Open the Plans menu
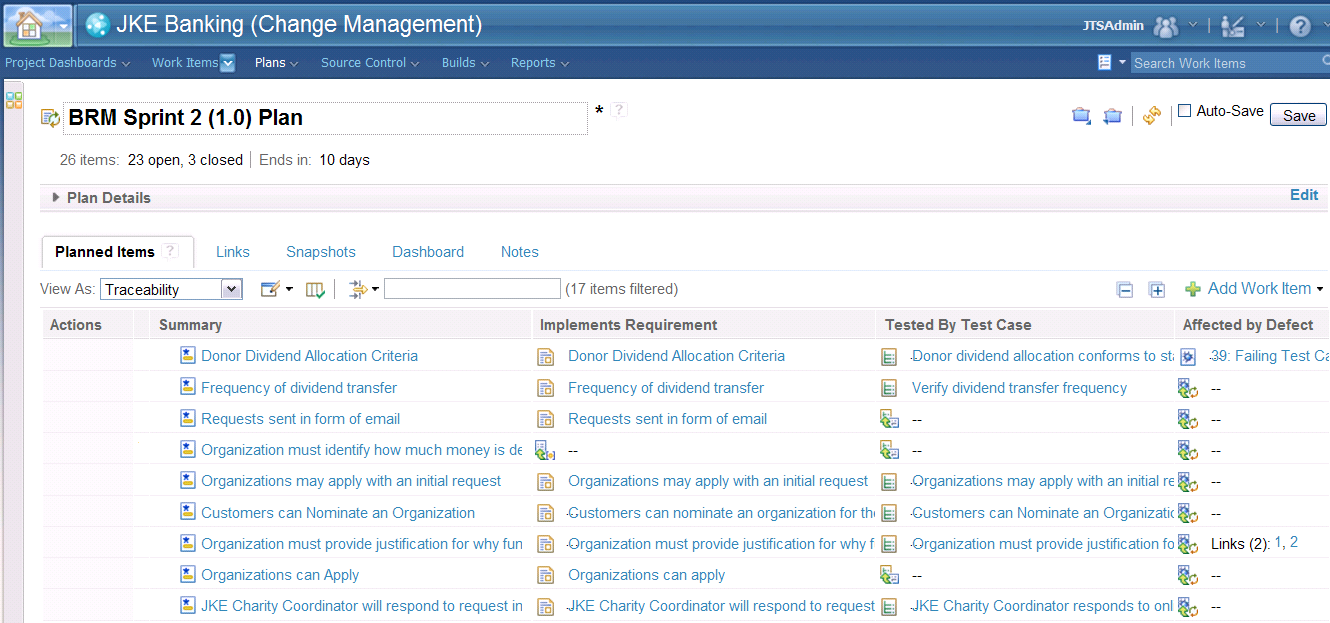 (x=277, y=63)
